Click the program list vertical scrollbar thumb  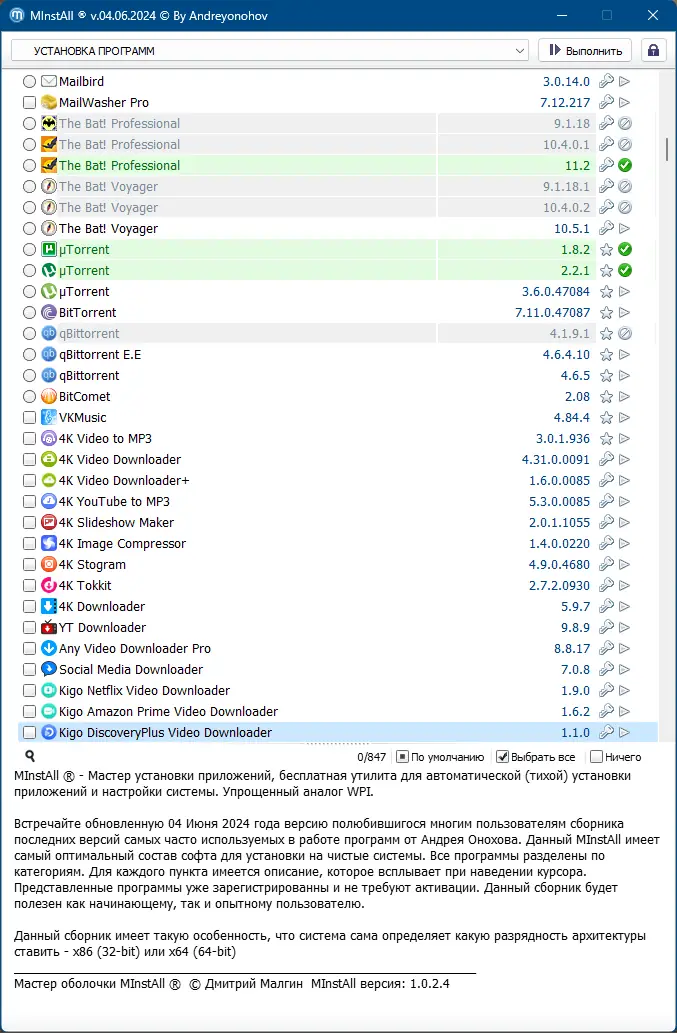point(668,149)
